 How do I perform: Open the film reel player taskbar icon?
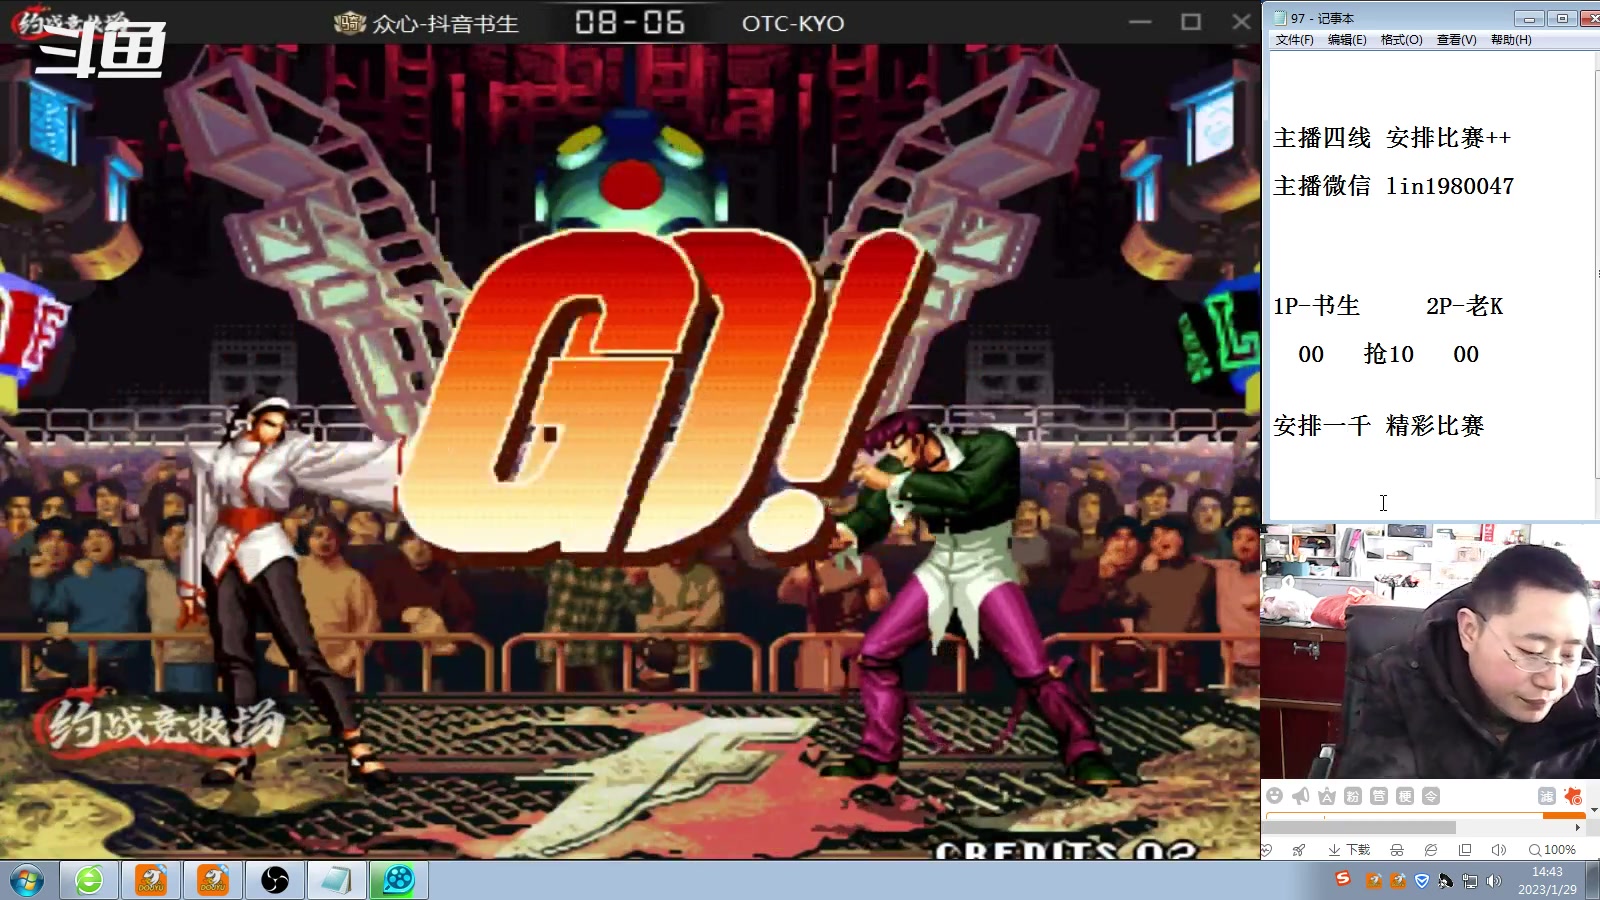(399, 881)
